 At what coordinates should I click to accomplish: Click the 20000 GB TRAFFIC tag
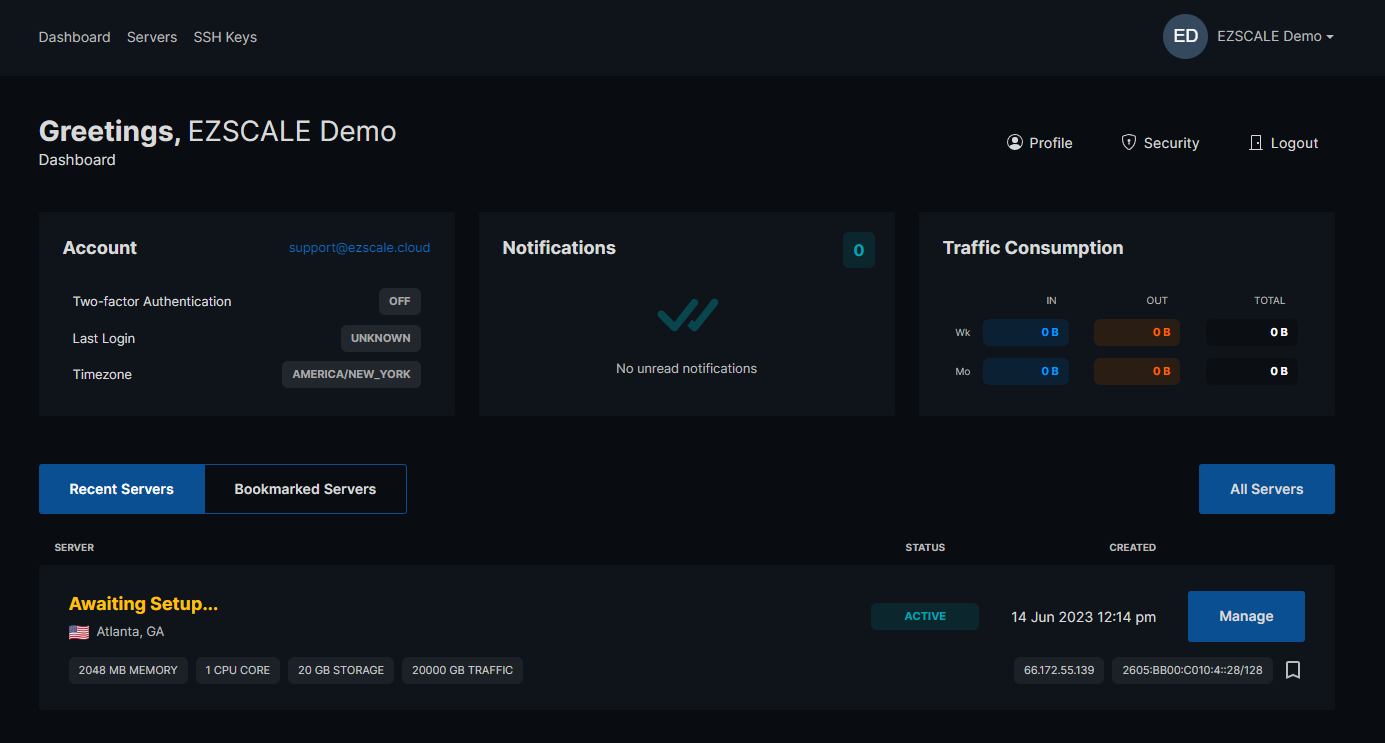(x=462, y=670)
